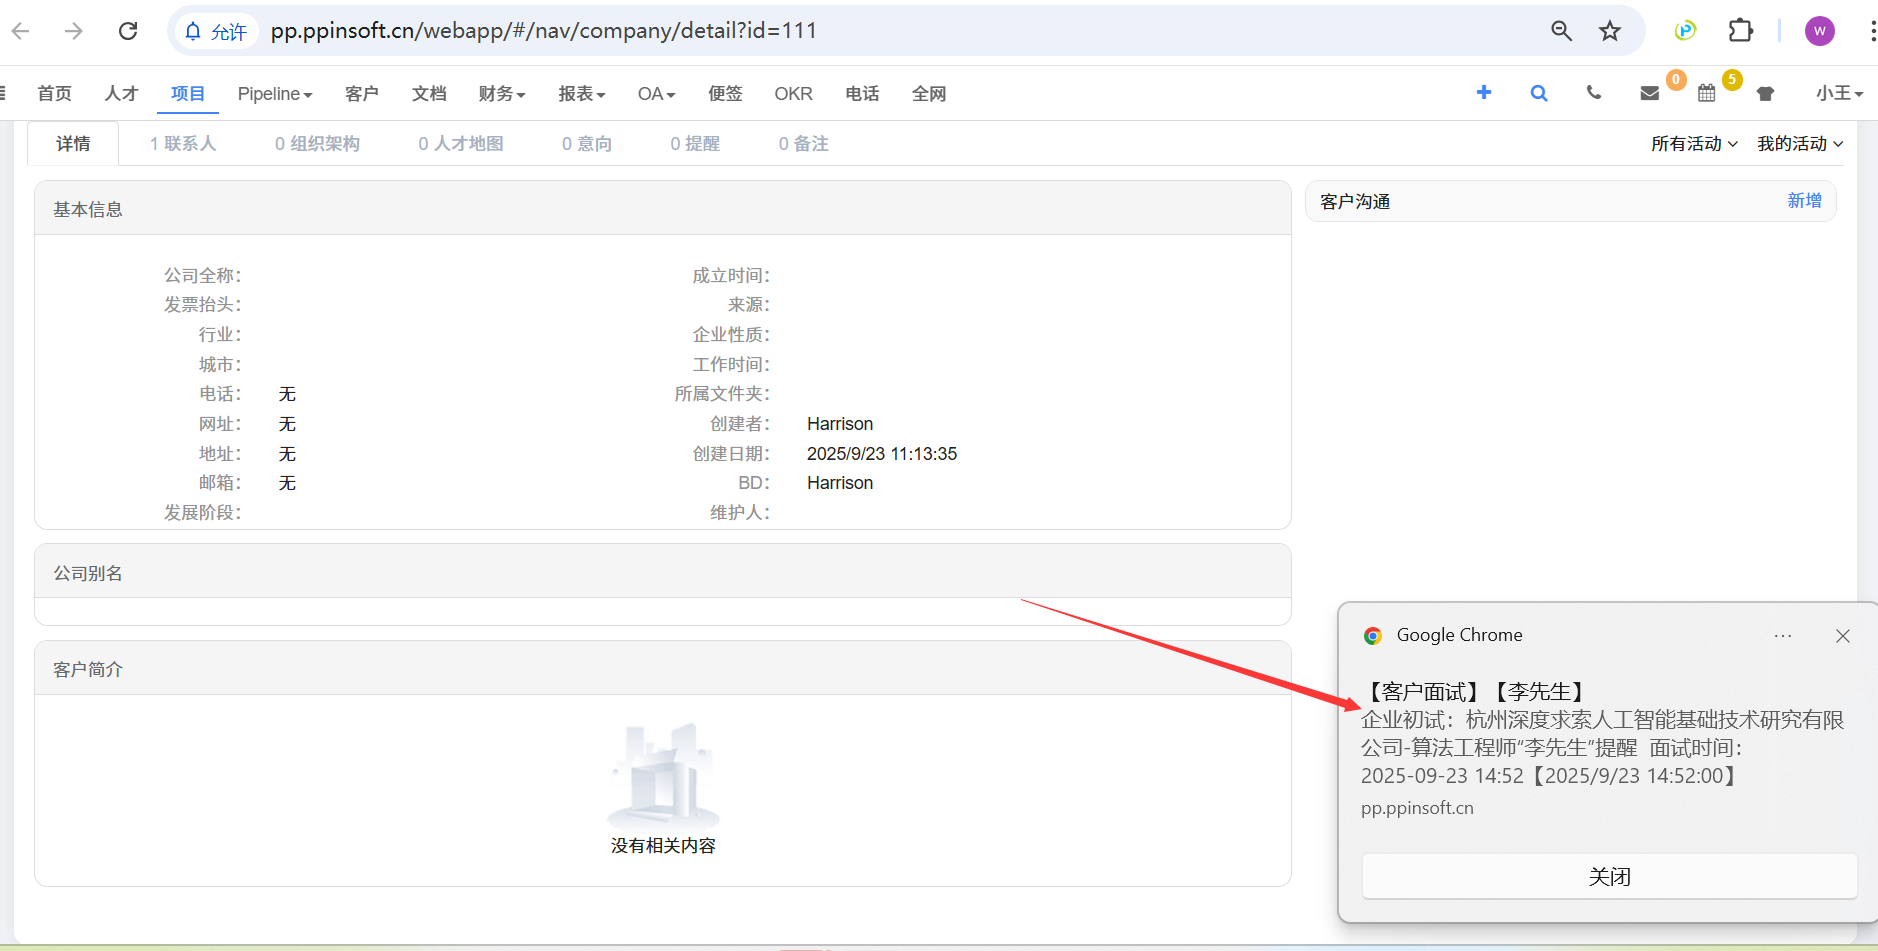The height and width of the screenshot is (951, 1878).
Task: Open the 小王 user menu
Action: [x=1839, y=93]
